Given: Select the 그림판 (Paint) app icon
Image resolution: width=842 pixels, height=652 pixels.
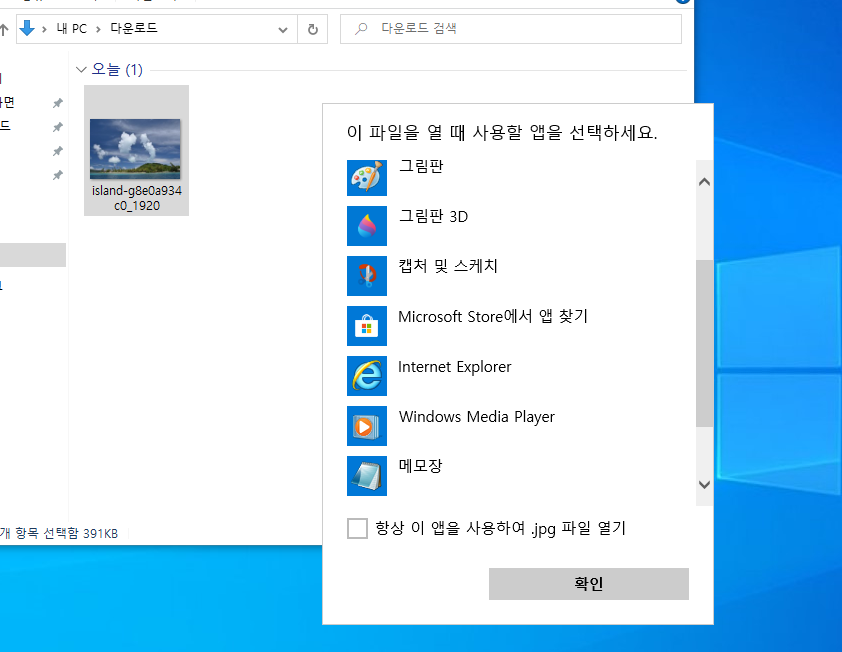Looking at the screenshot, I should pos(367,178).
